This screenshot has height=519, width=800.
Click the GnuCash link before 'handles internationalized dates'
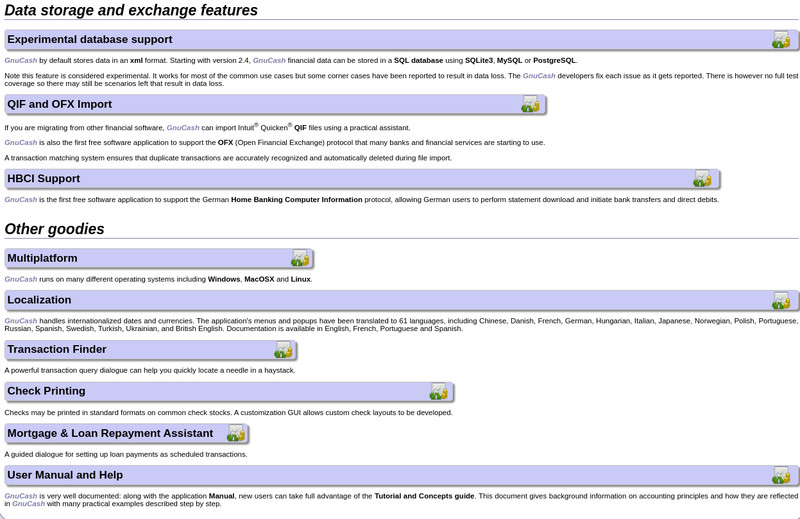(x=21, y=321)
